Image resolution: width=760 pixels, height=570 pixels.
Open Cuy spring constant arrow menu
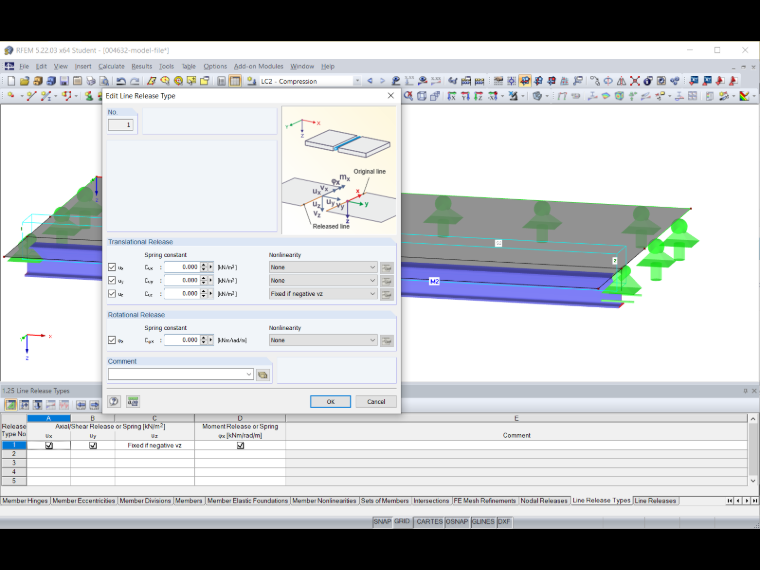coord(210,280)
